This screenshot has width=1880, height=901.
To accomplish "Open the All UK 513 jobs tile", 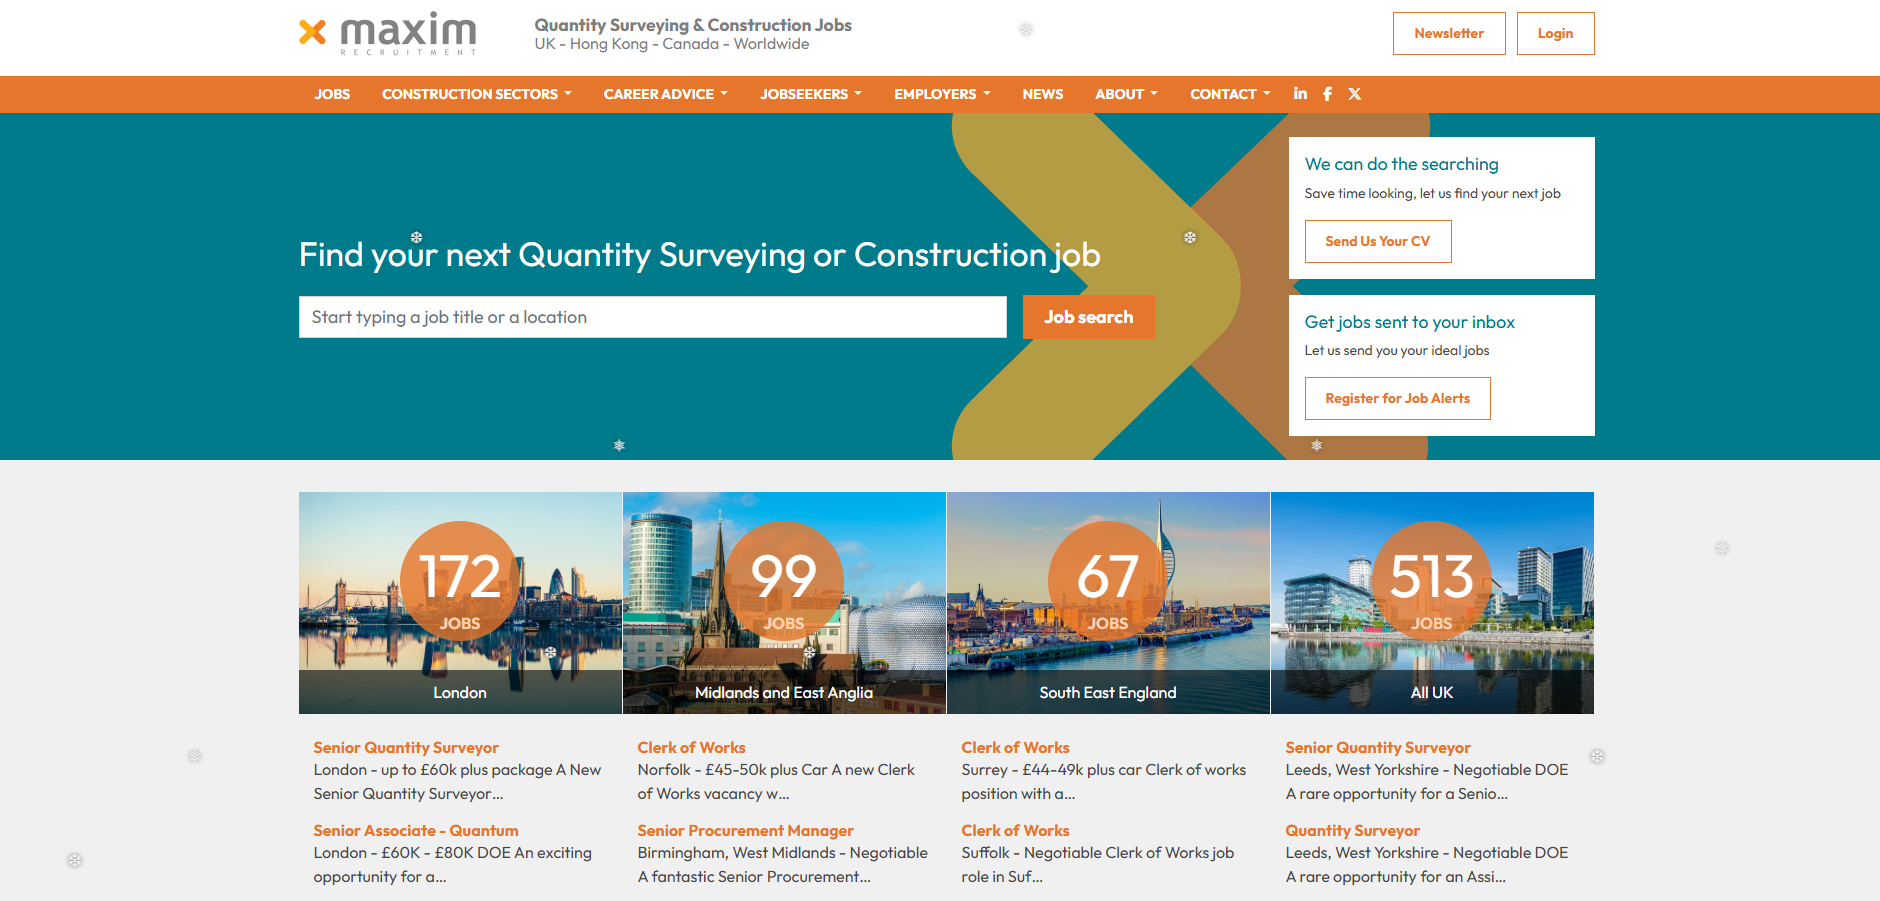I will tap(1432, 603).
